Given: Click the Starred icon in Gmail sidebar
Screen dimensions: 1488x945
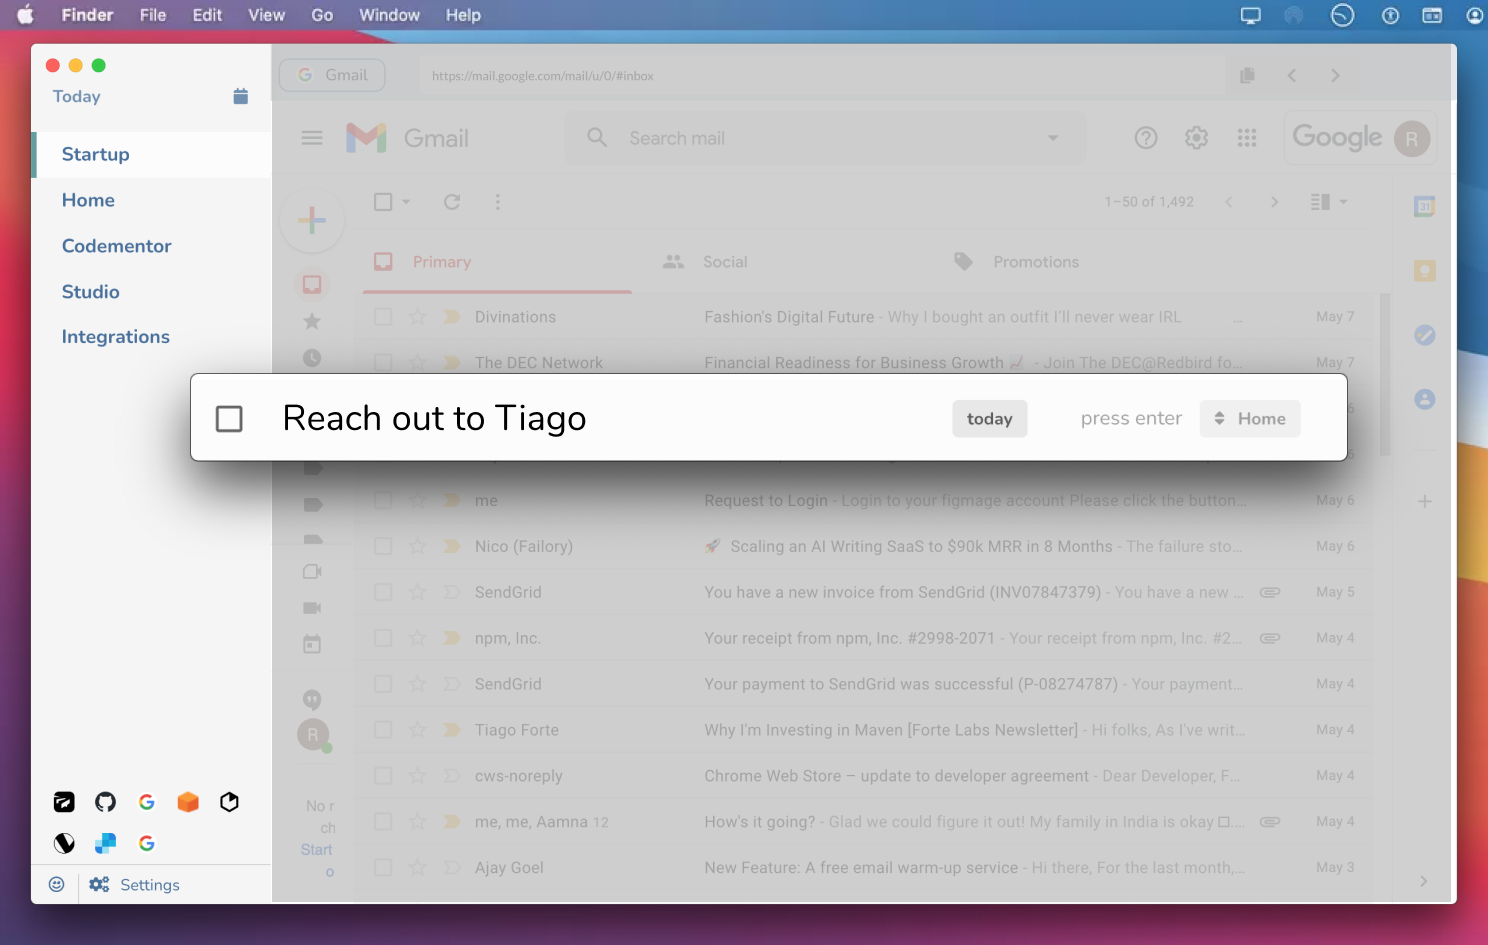Looking at the screenshot, I should [x=312, y=321].
